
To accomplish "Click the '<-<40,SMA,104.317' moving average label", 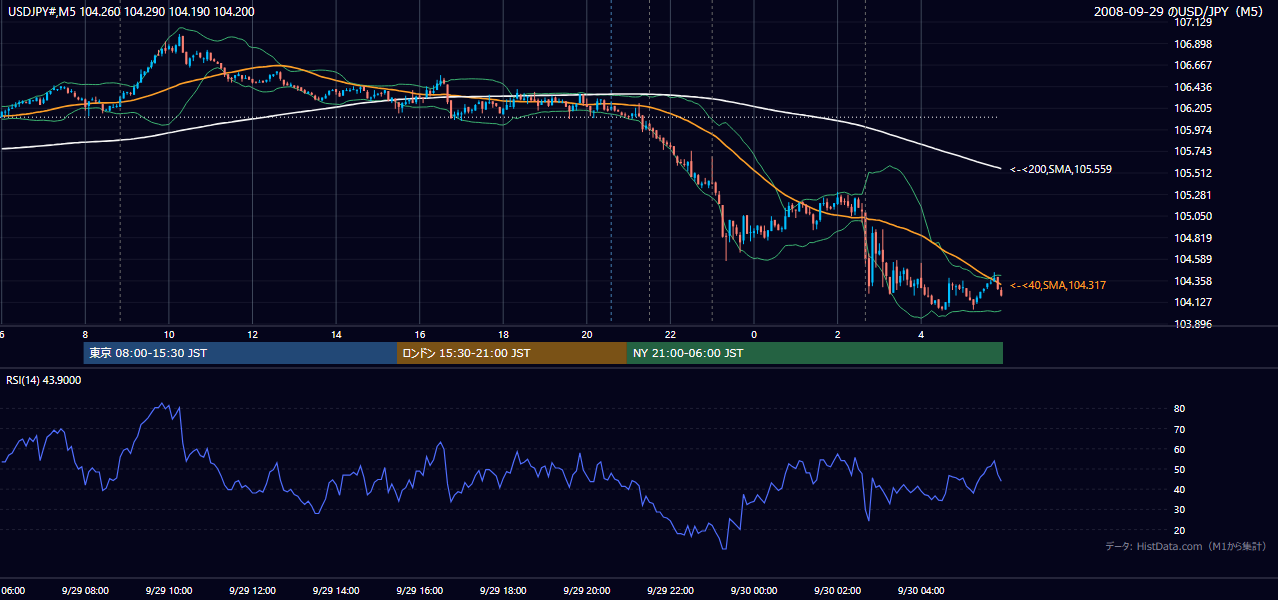I will (x=1057, y=286).
